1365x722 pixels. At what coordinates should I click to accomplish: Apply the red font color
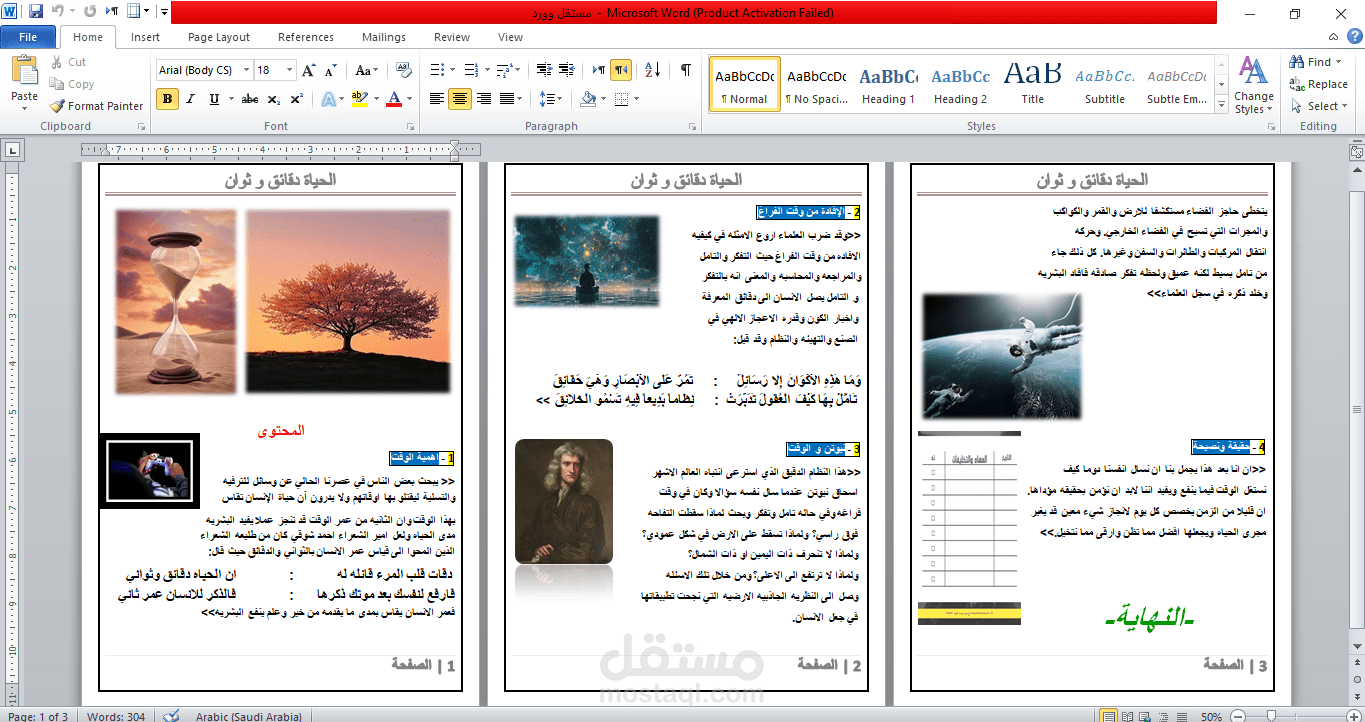(x=394, y=99)
